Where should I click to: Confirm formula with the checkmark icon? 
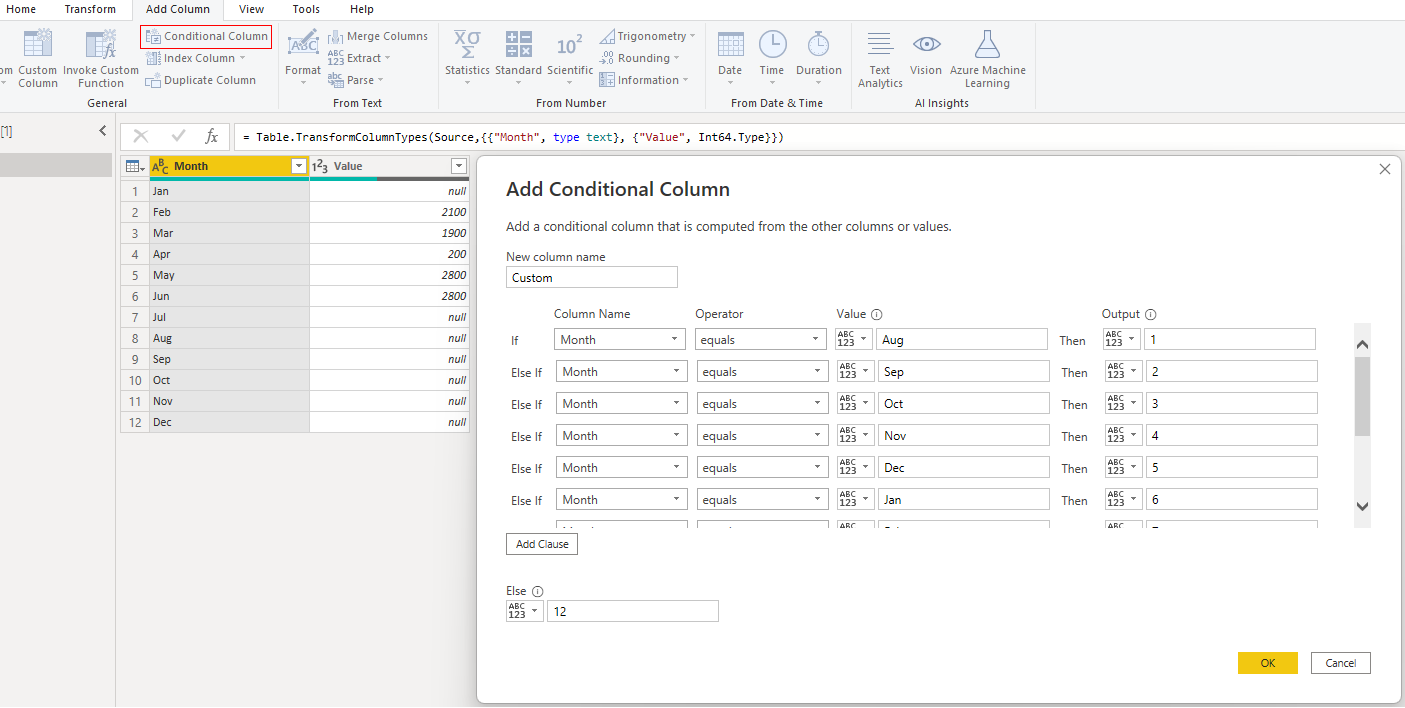point(178,137)
